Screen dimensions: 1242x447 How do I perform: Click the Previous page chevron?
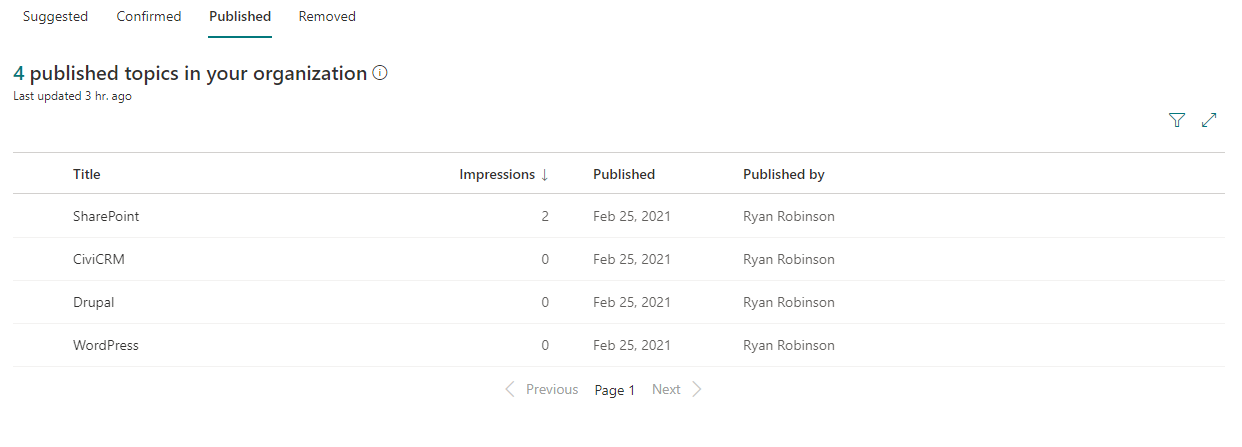coord(510,389)
